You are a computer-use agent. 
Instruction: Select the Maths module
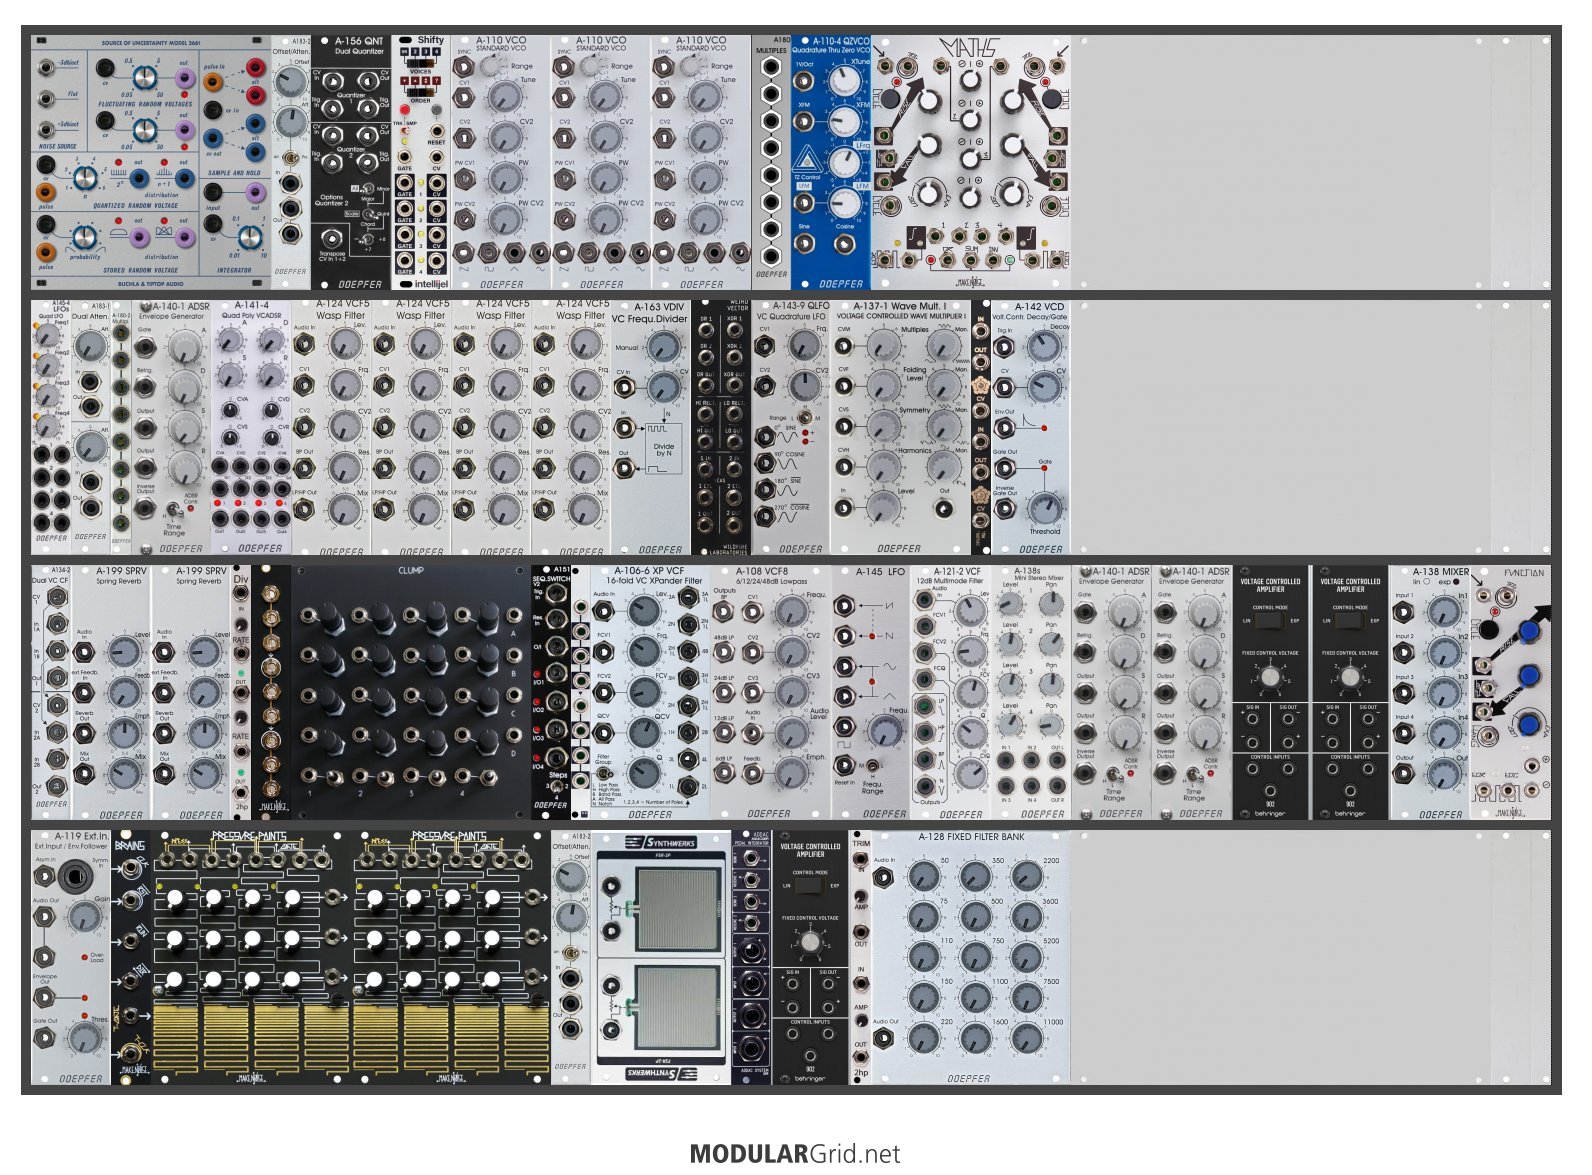pyautogui.click(x=971, y=163)
